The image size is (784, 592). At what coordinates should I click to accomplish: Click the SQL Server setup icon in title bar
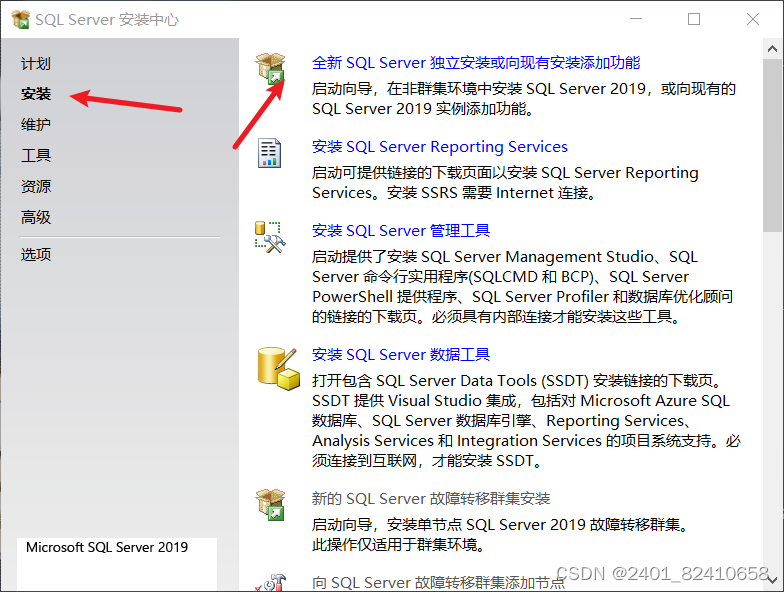click(x=20, y=20)
